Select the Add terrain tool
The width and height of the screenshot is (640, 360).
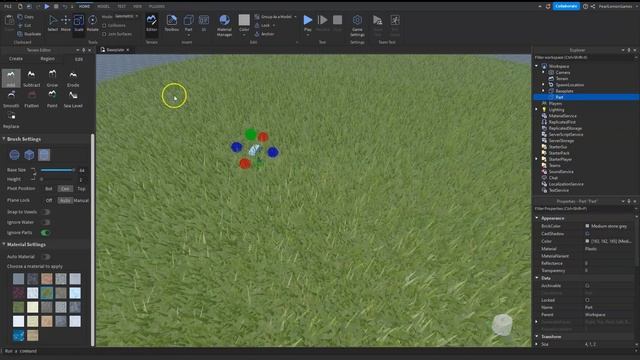(11, 78)
